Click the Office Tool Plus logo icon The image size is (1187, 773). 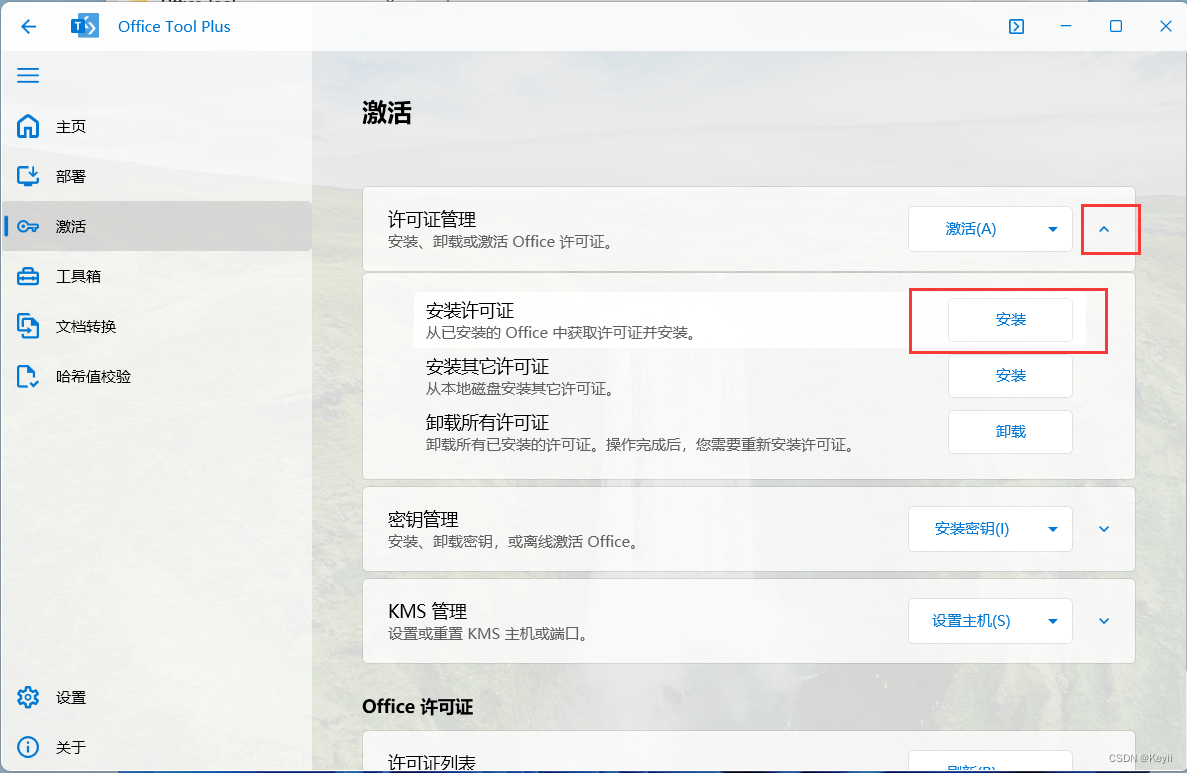coord(84,26)
